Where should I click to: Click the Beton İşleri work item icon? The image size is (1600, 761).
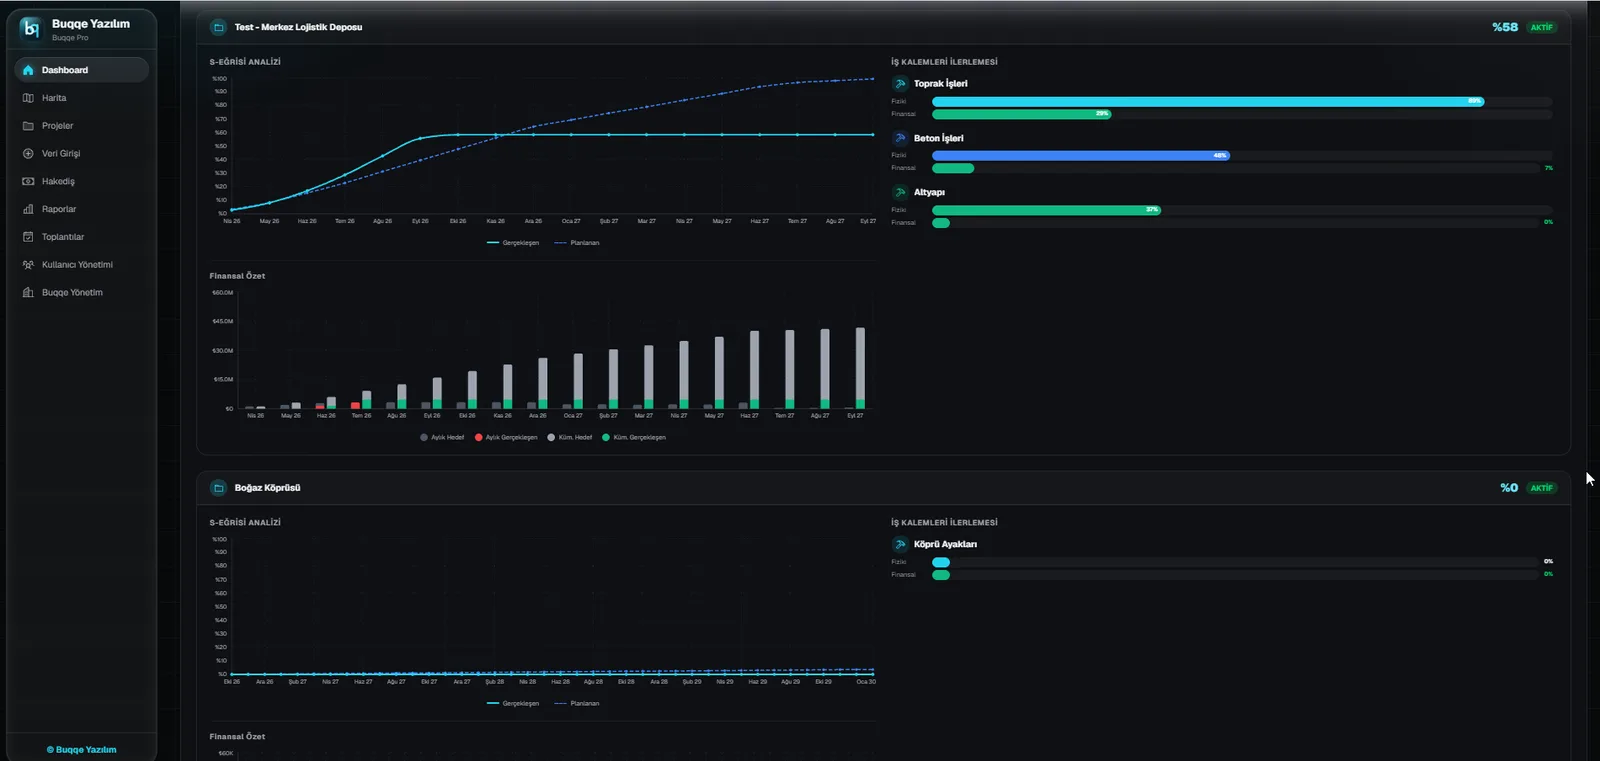point(900,138)
